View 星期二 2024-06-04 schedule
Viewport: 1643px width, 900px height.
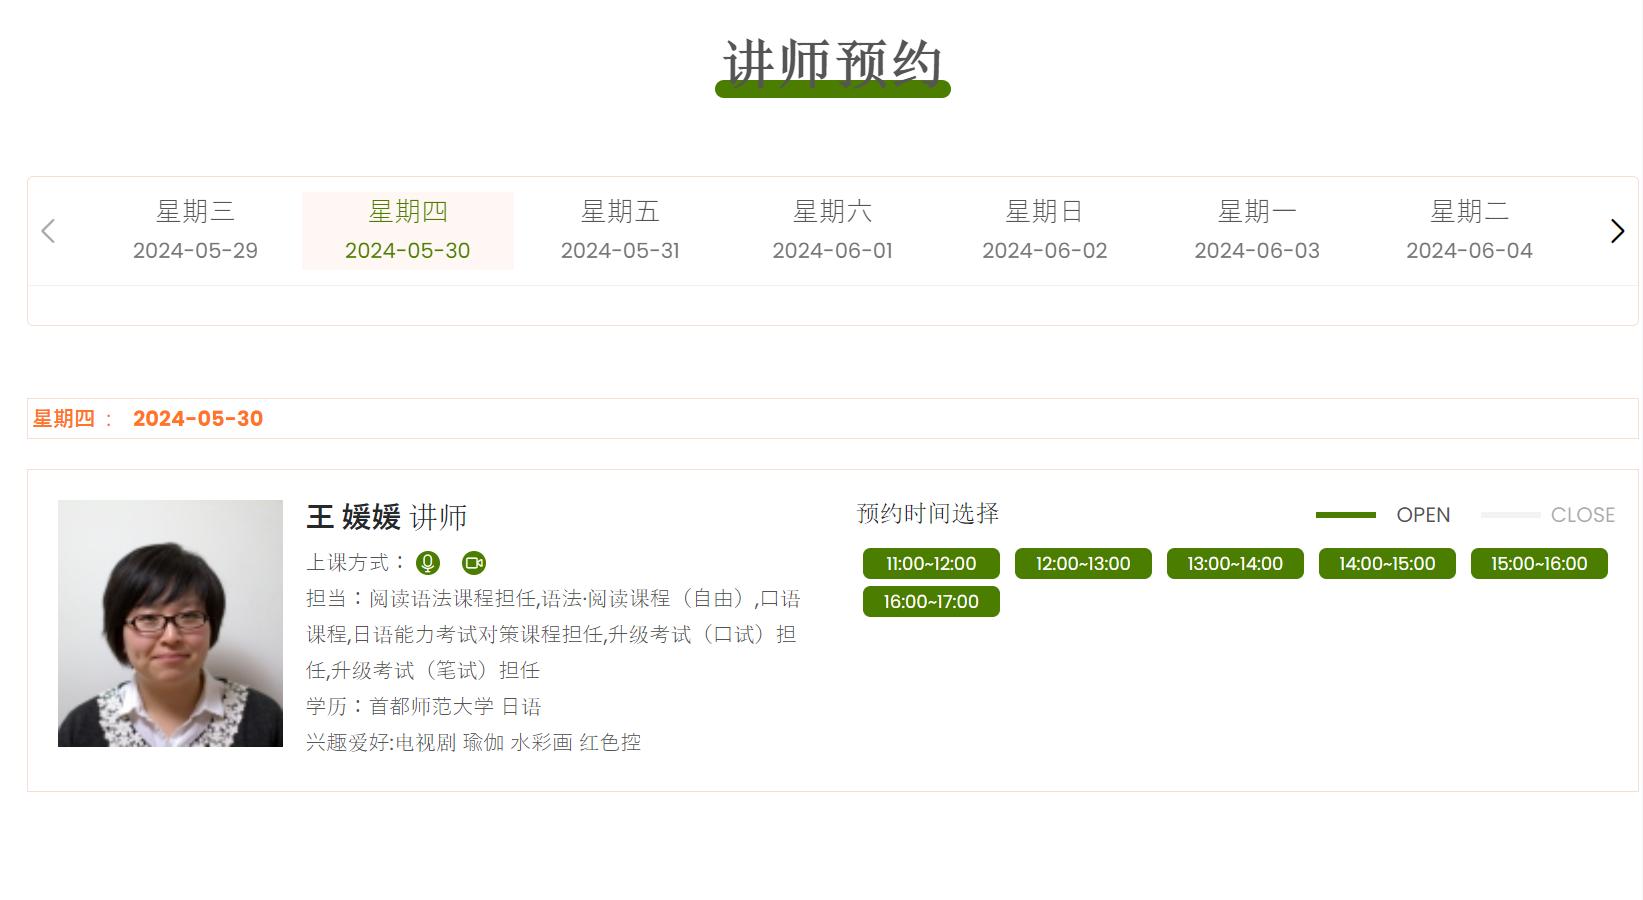[1469, 231]
